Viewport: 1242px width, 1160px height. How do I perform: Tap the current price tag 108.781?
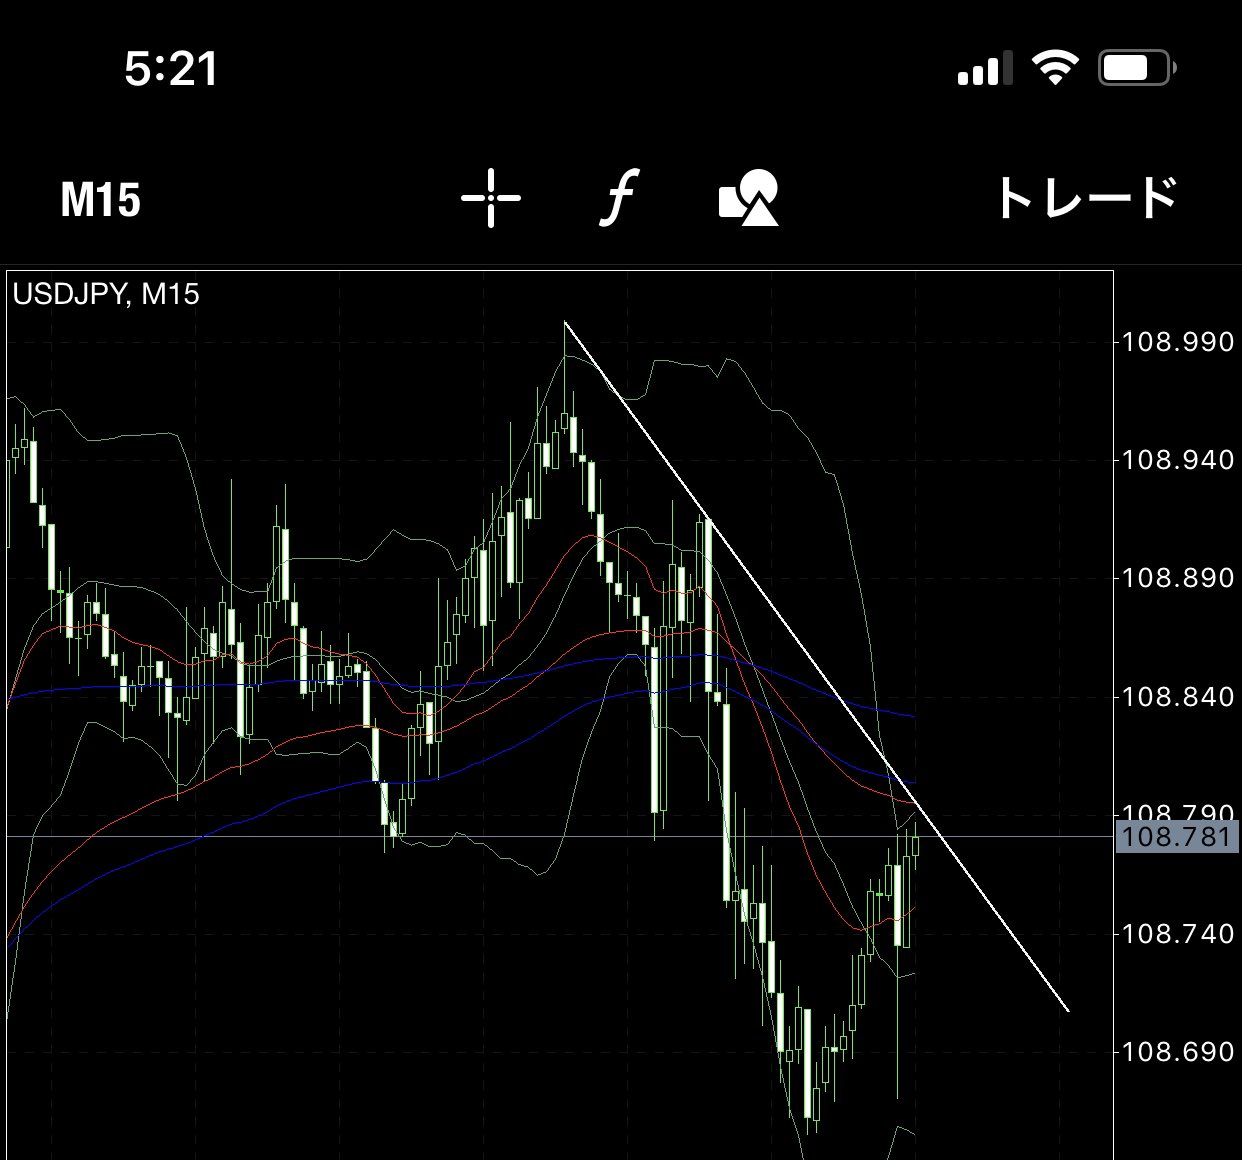point(1178,836)
